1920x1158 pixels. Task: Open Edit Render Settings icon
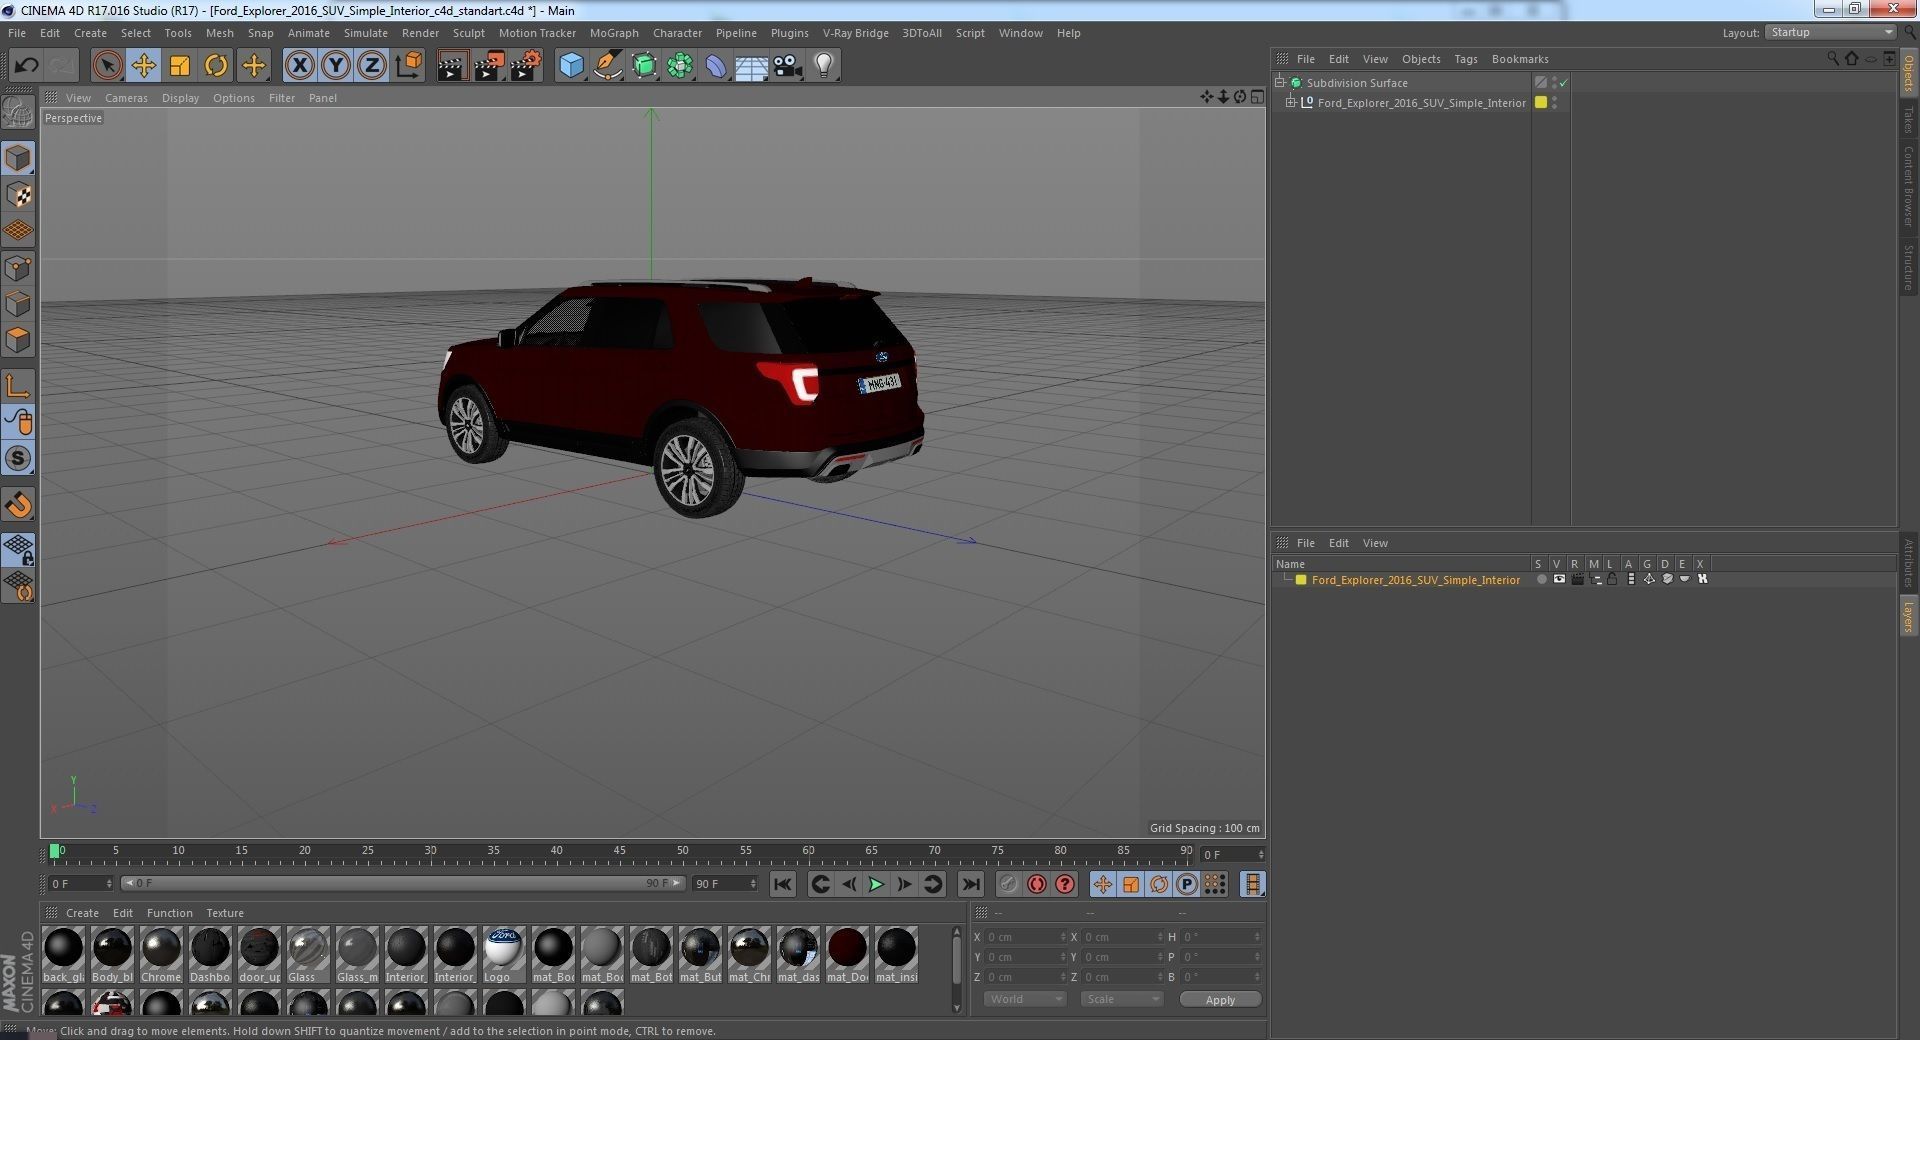pyautogui.click(x=526, y=66)
